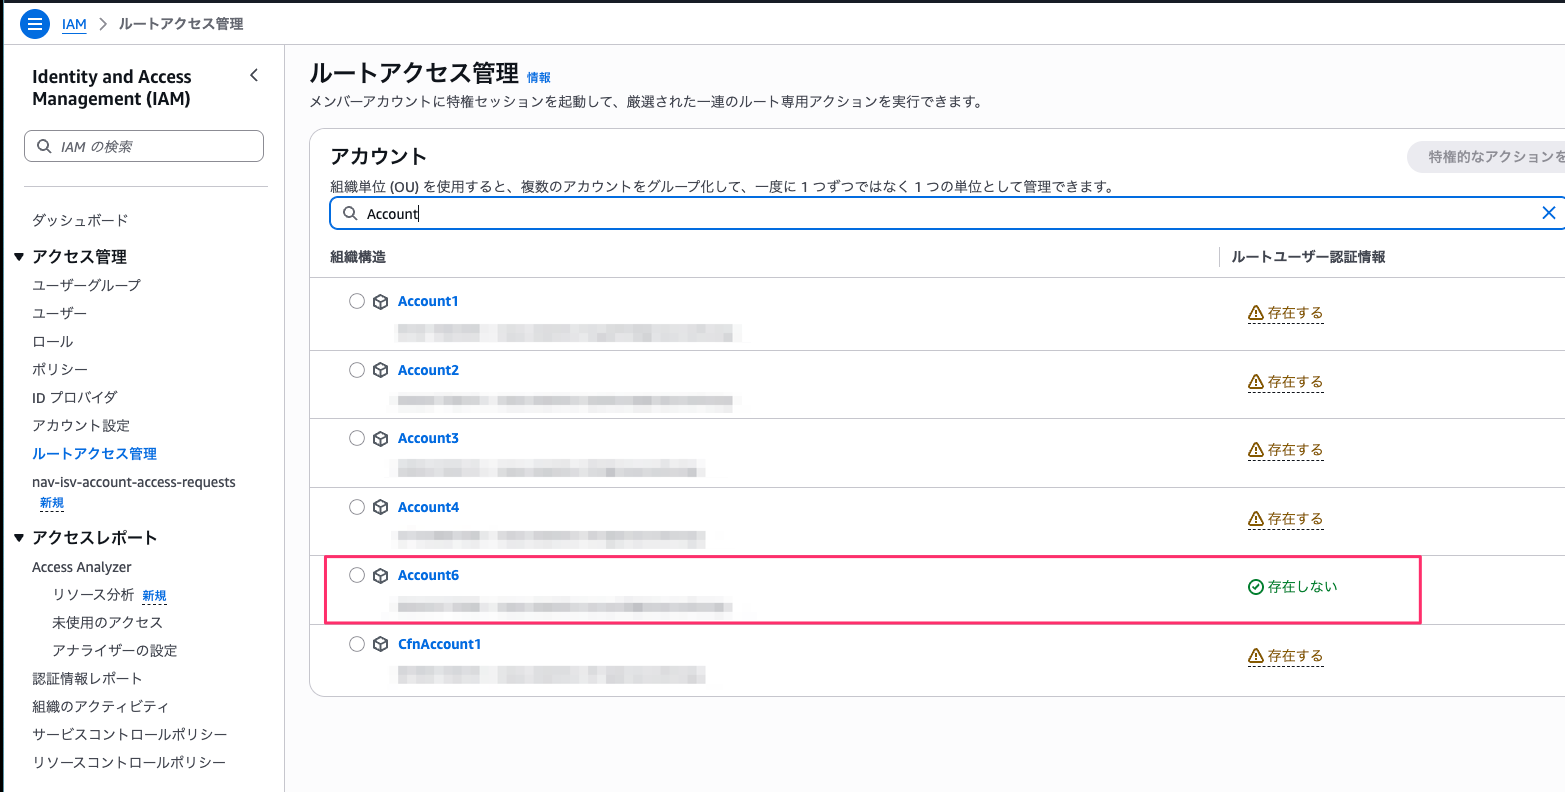Image resolution: width=1565 pixels, height=792 pixels.
Task: Open the navigation hamburger menu
Action: click(34, 23)
